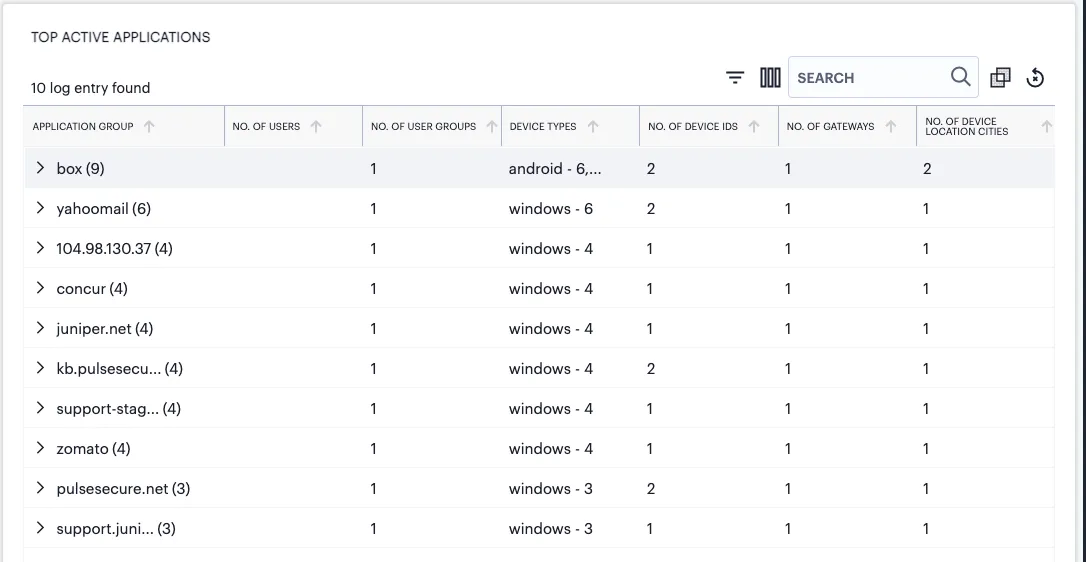
Task: Select the juniper.net (4) row label
Action: coord(105,328)
